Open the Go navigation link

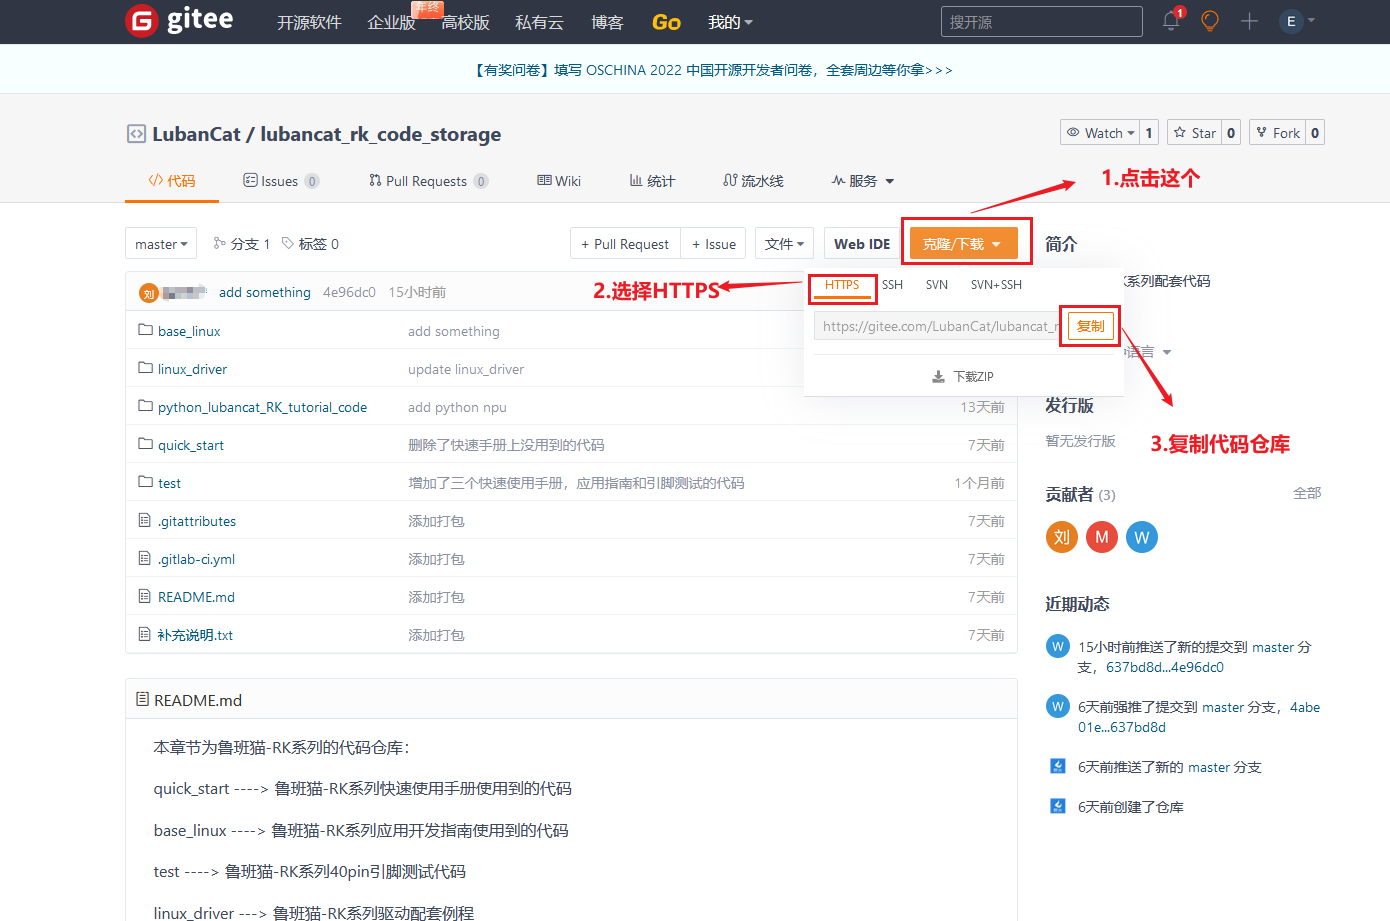click(x=666, y=22)
